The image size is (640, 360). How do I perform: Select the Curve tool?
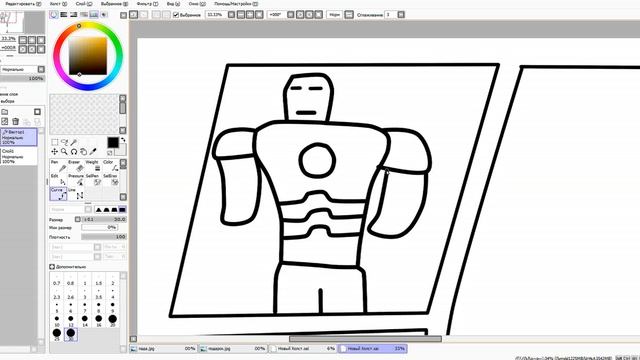[58, 194]
